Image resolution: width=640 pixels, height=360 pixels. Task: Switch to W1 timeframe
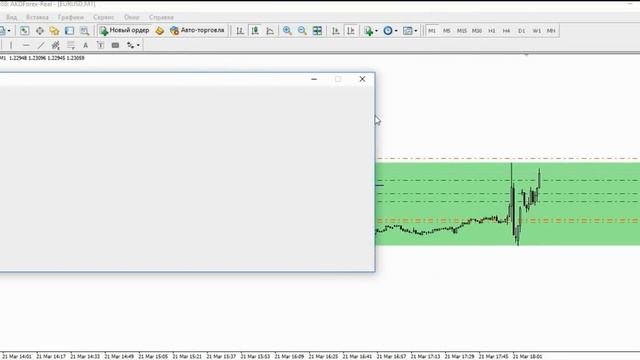click(536, 31)
